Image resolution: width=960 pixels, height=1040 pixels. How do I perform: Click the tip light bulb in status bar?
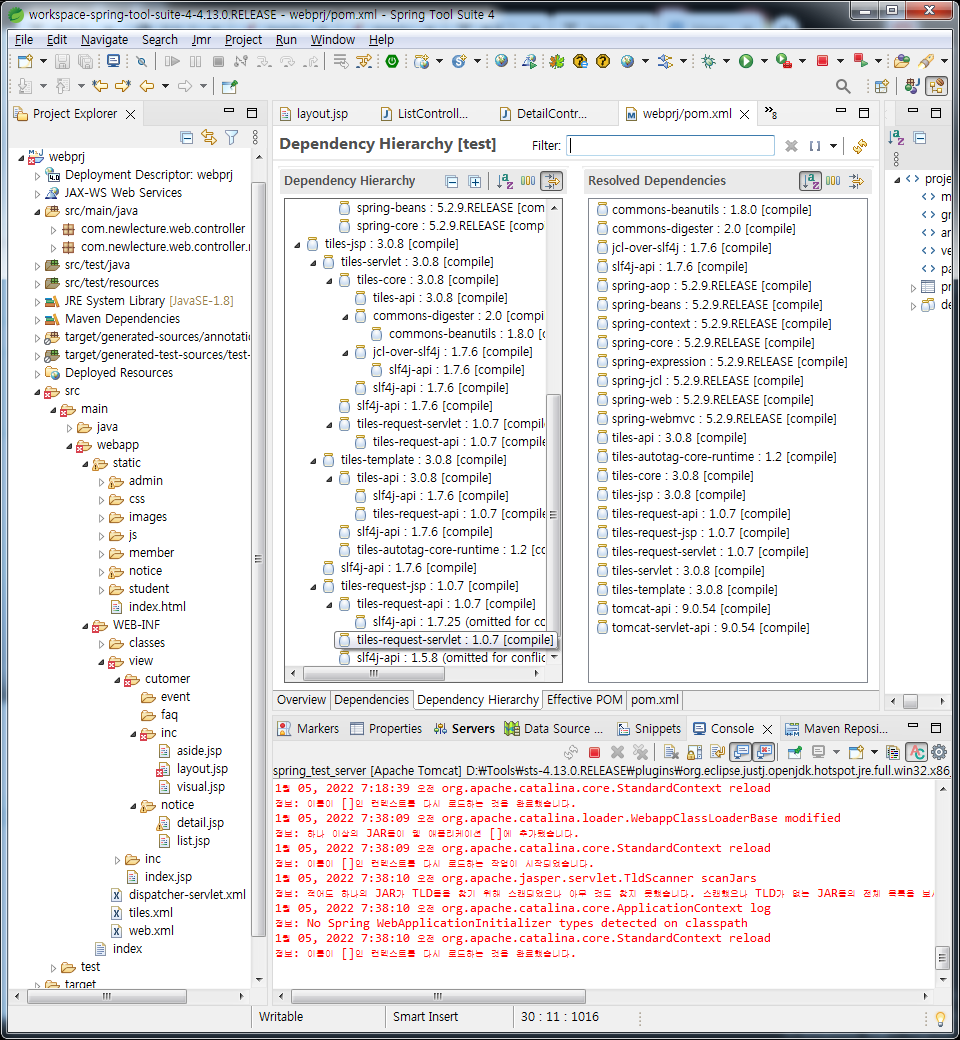coord(939,1018)
